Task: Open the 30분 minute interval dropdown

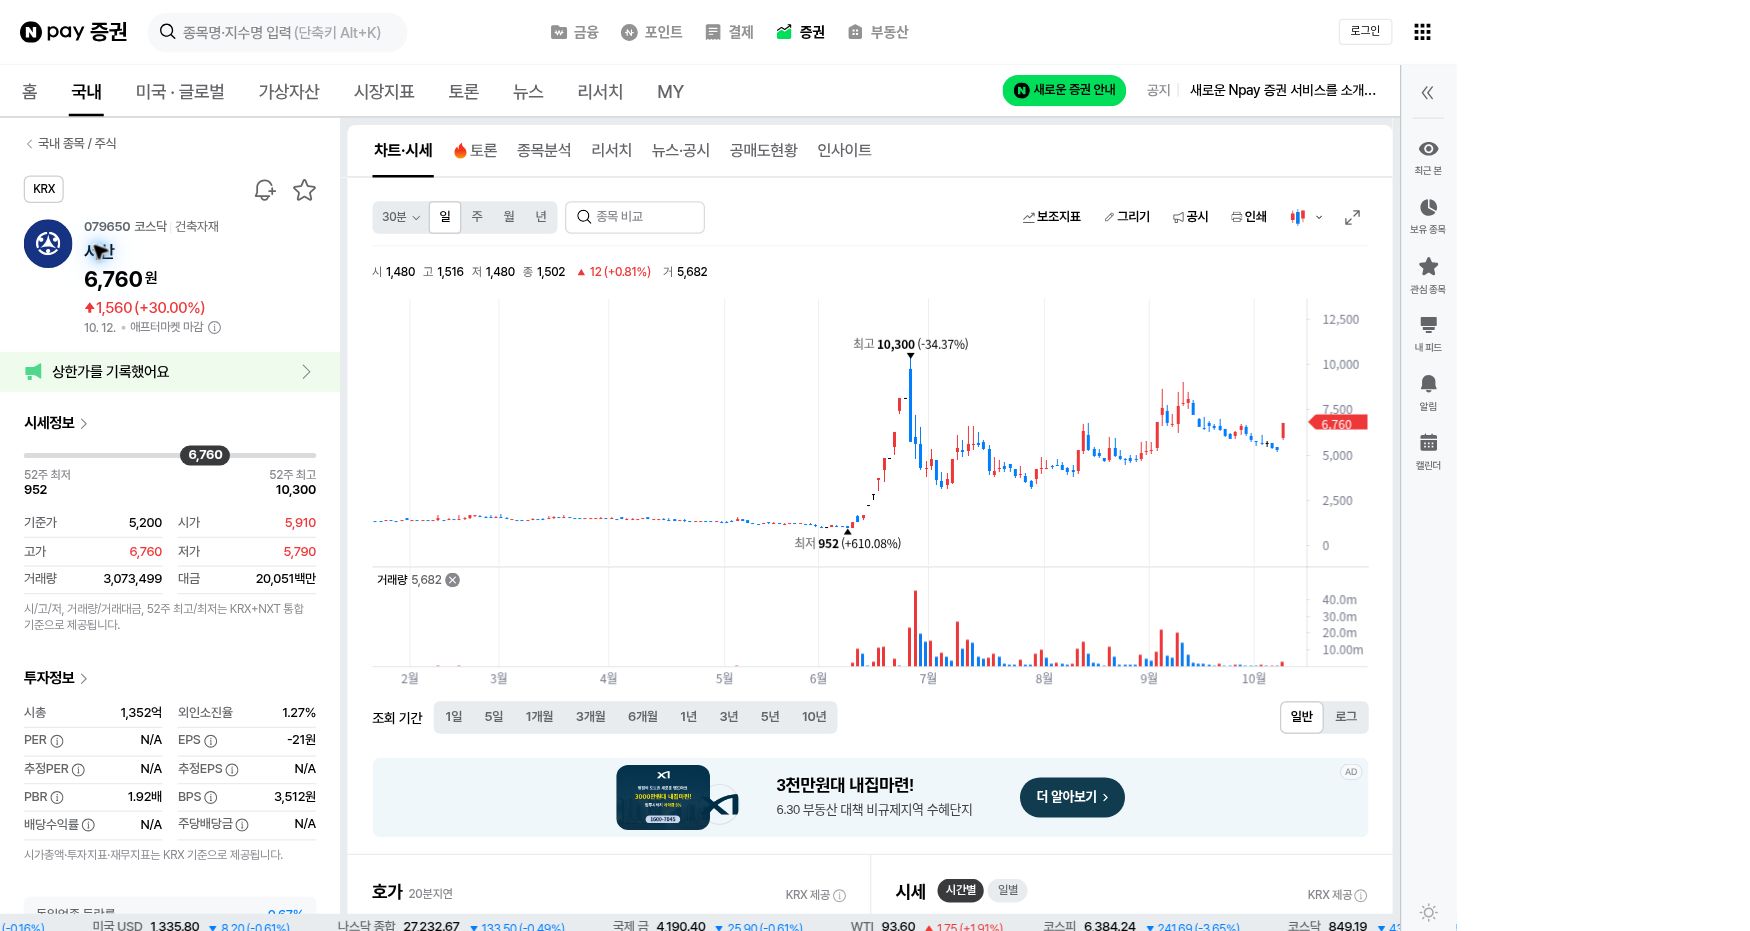Action: (x=401, y=217)
